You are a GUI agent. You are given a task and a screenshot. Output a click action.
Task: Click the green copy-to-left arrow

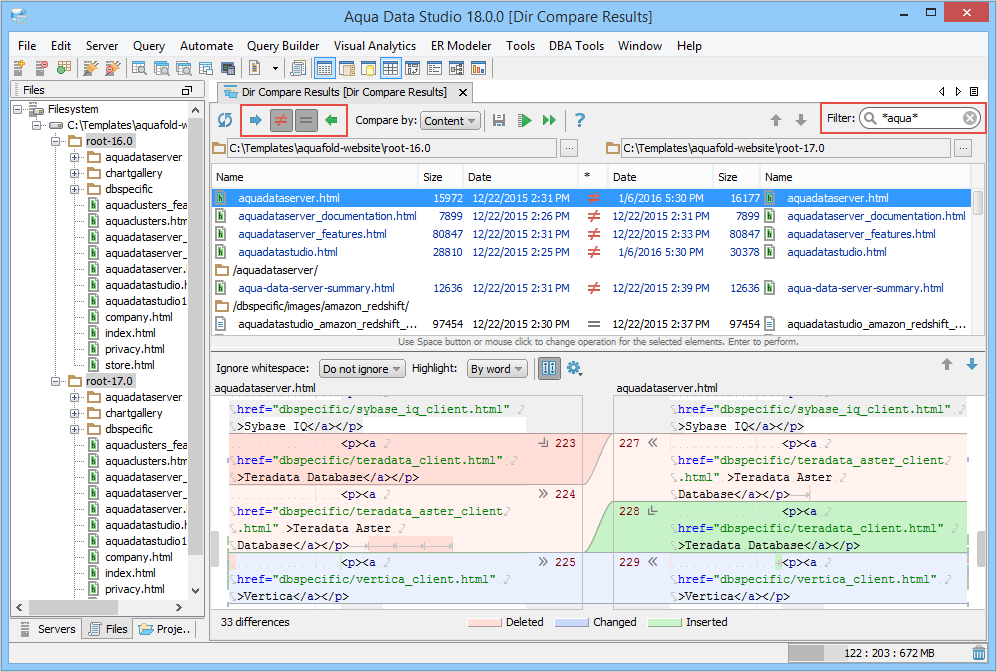[331, 120]
